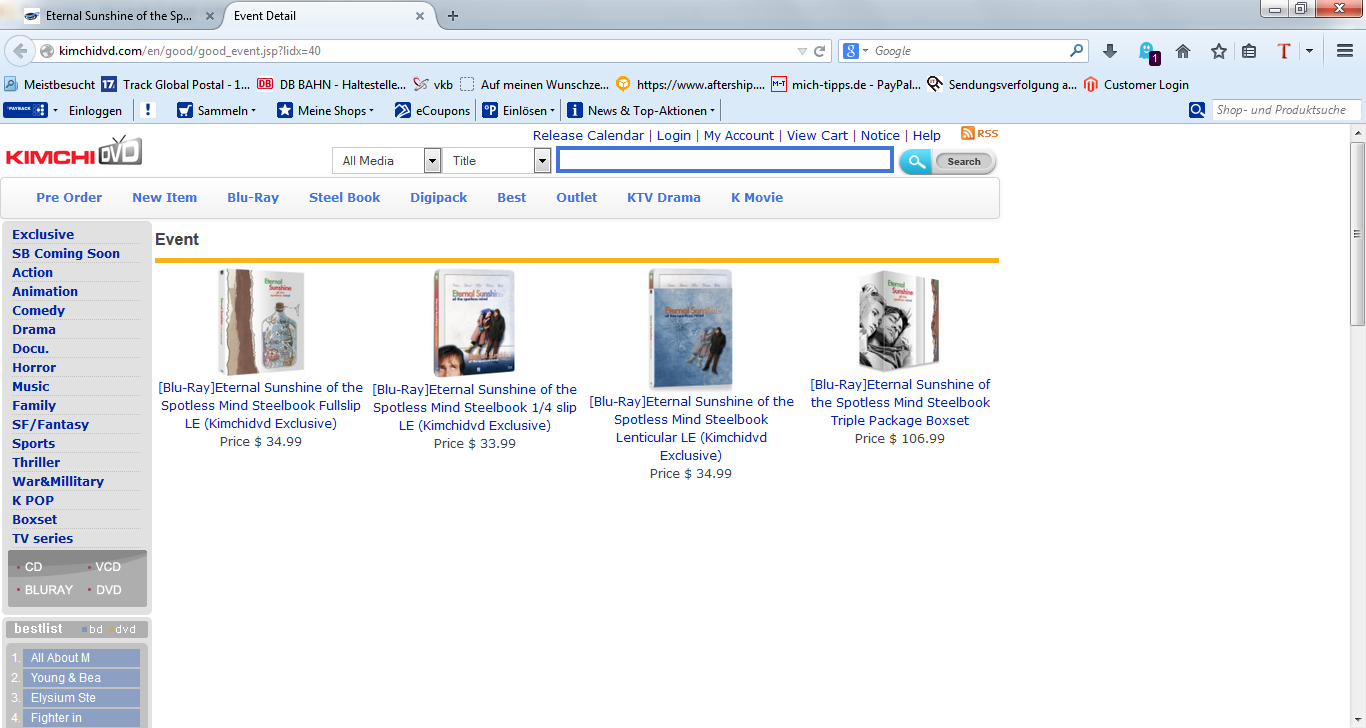
Task: Click the browser address bar URL
Action: pos(190,51)
